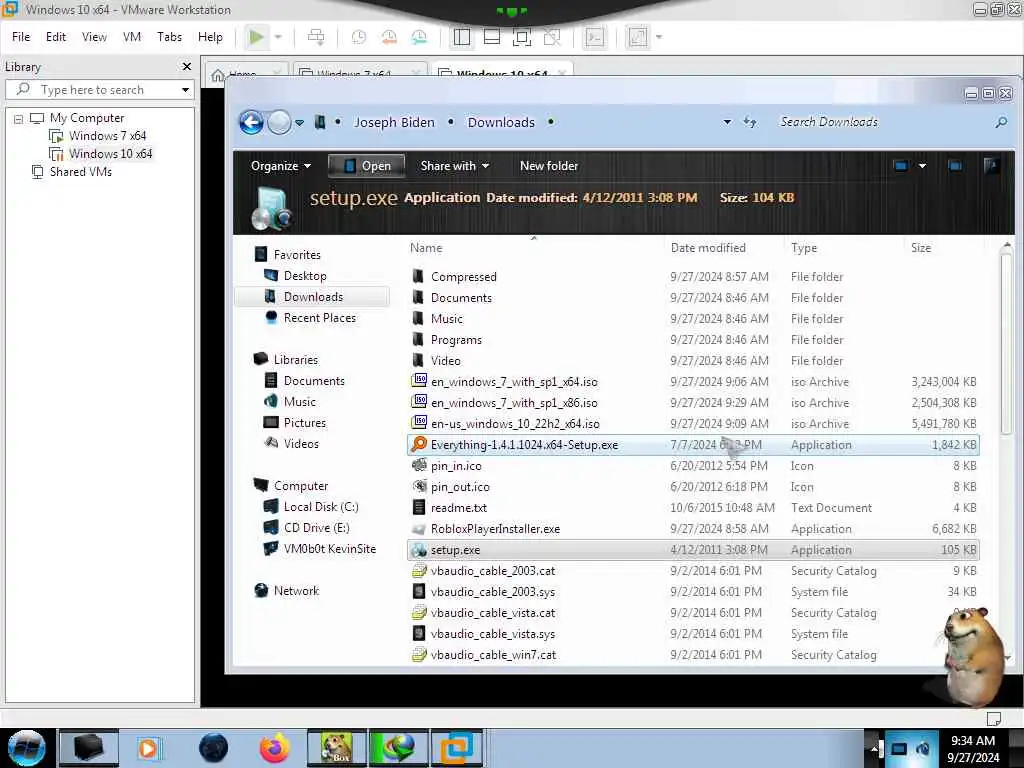Open the Organize dropdown menu
The image size is (1024, 768).
click(281, 166)
